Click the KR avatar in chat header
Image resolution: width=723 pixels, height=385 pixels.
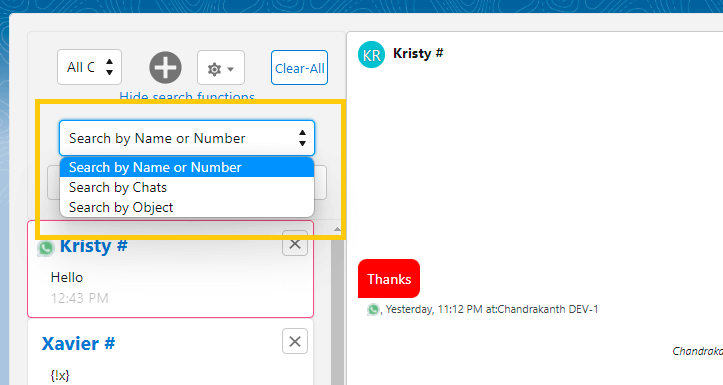371,54
